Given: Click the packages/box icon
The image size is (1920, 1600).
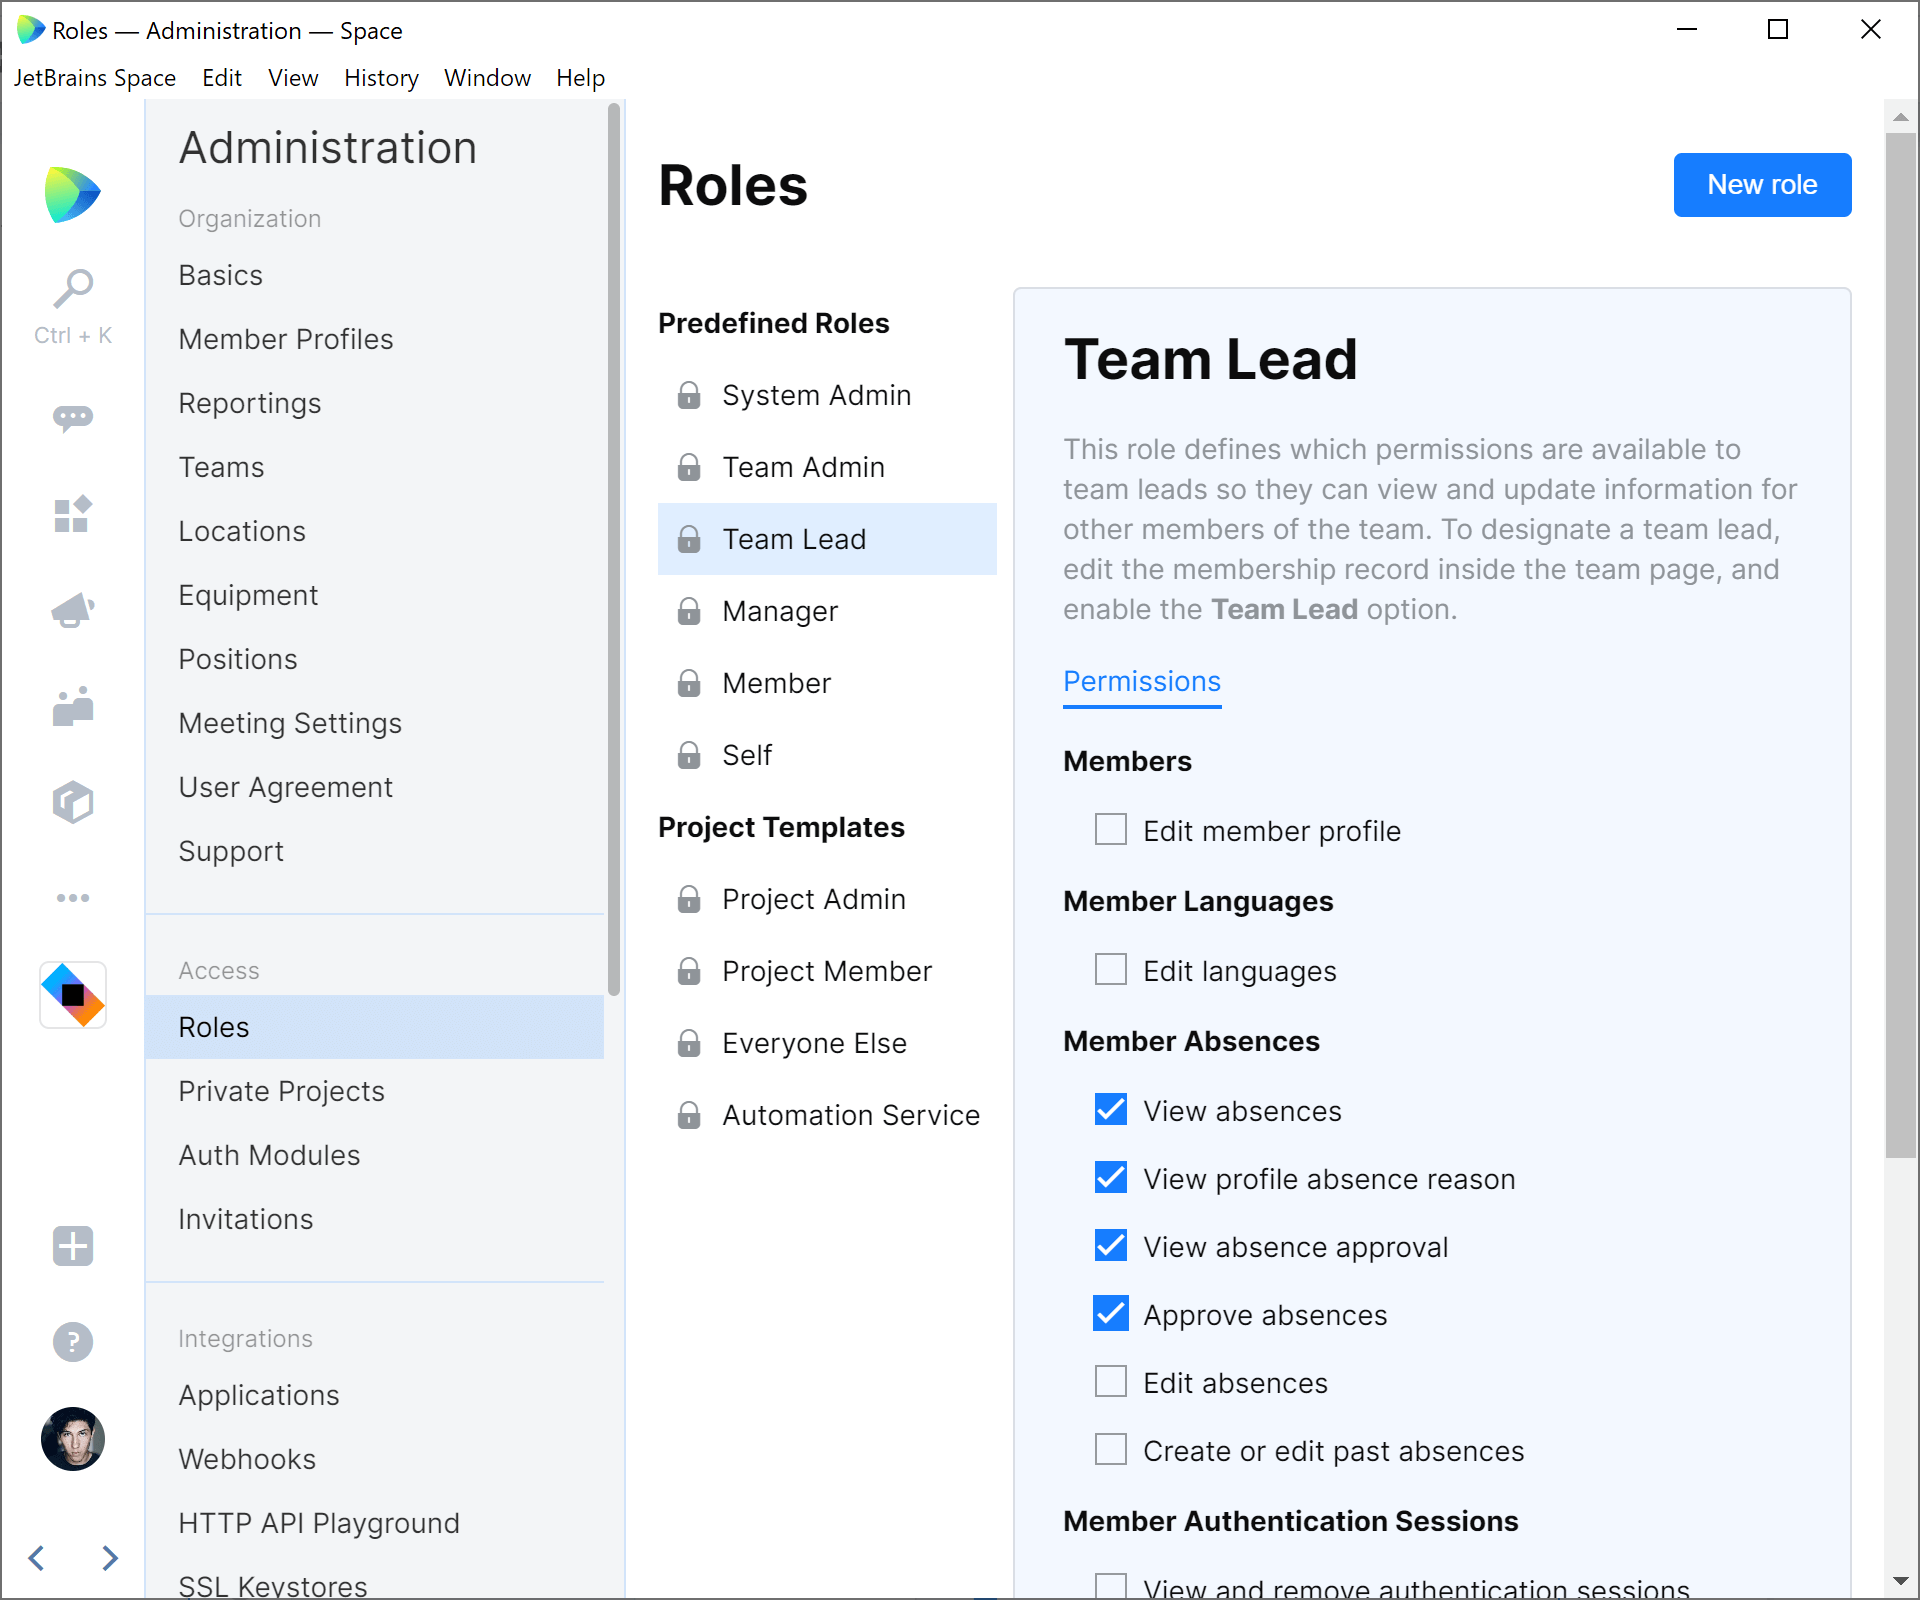Looking at the screenshot, I should click(73, 799).
